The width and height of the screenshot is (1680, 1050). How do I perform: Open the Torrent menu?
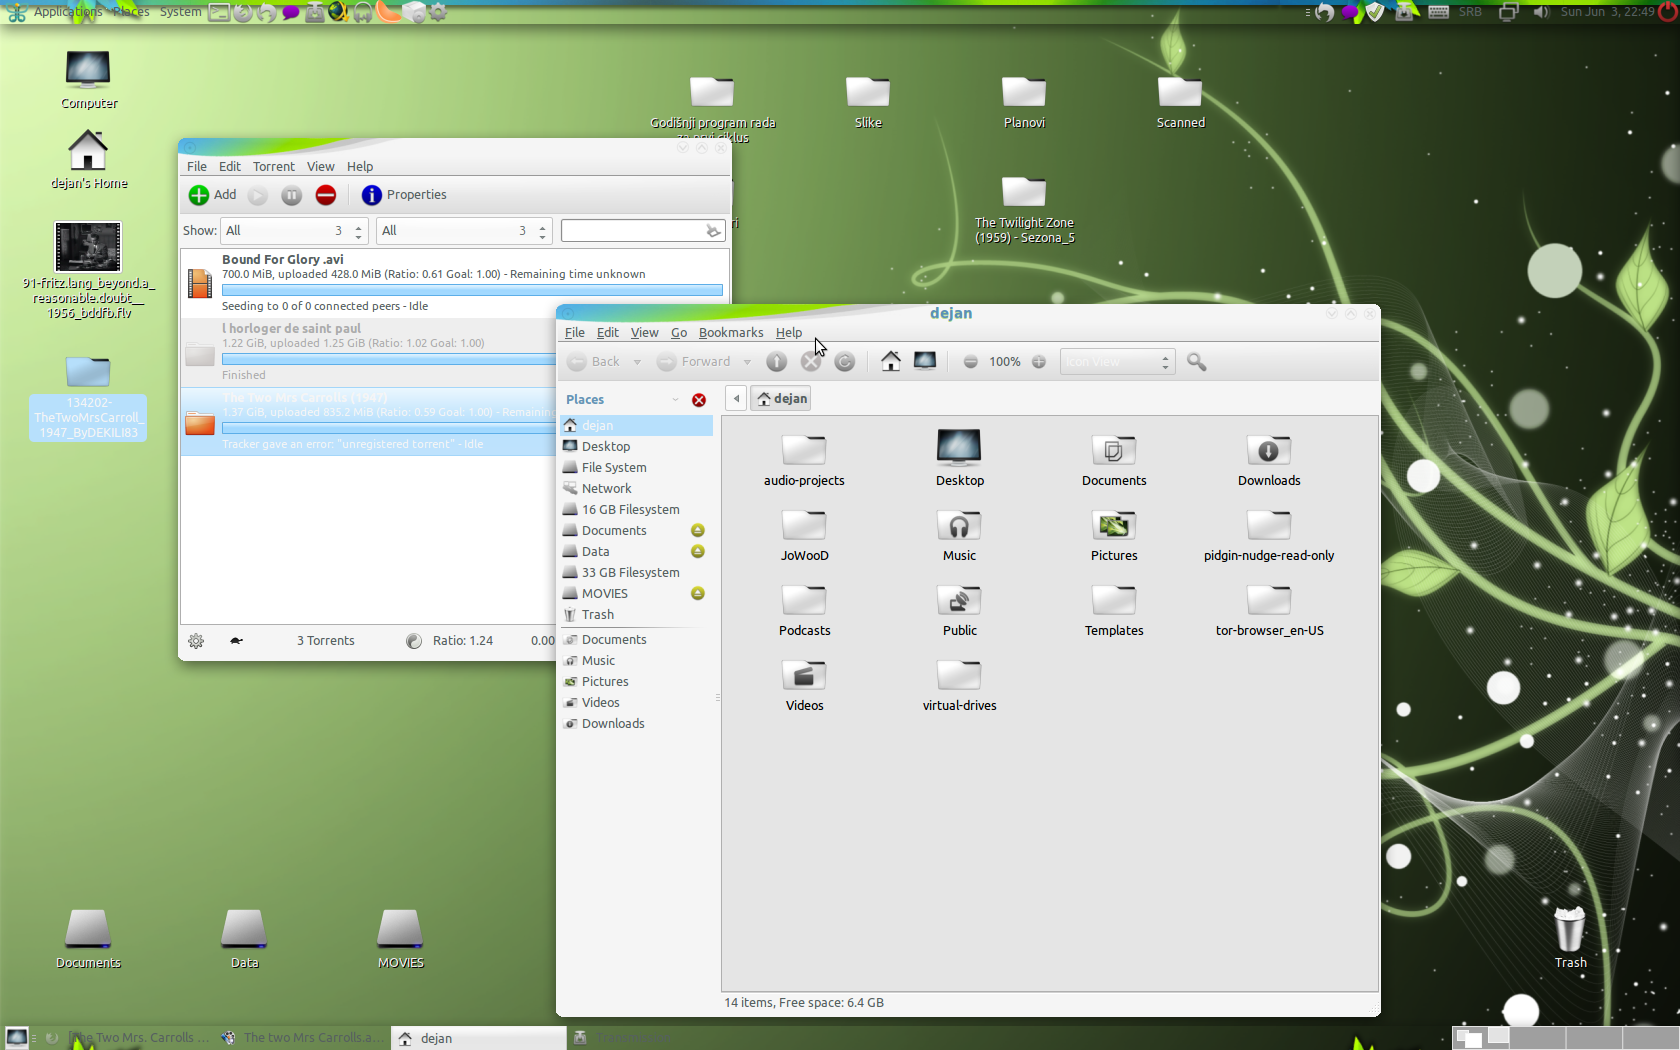[273, 167]
